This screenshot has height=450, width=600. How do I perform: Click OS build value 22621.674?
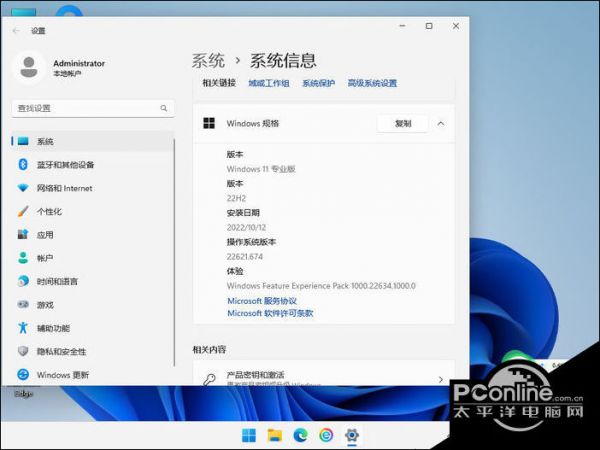pos(245,257)
